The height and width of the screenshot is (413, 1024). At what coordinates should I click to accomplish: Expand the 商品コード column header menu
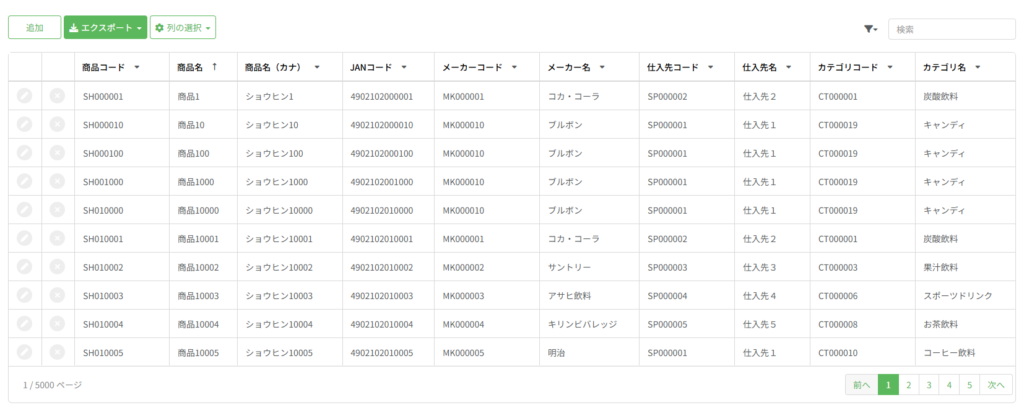click(x=136, y=68)
